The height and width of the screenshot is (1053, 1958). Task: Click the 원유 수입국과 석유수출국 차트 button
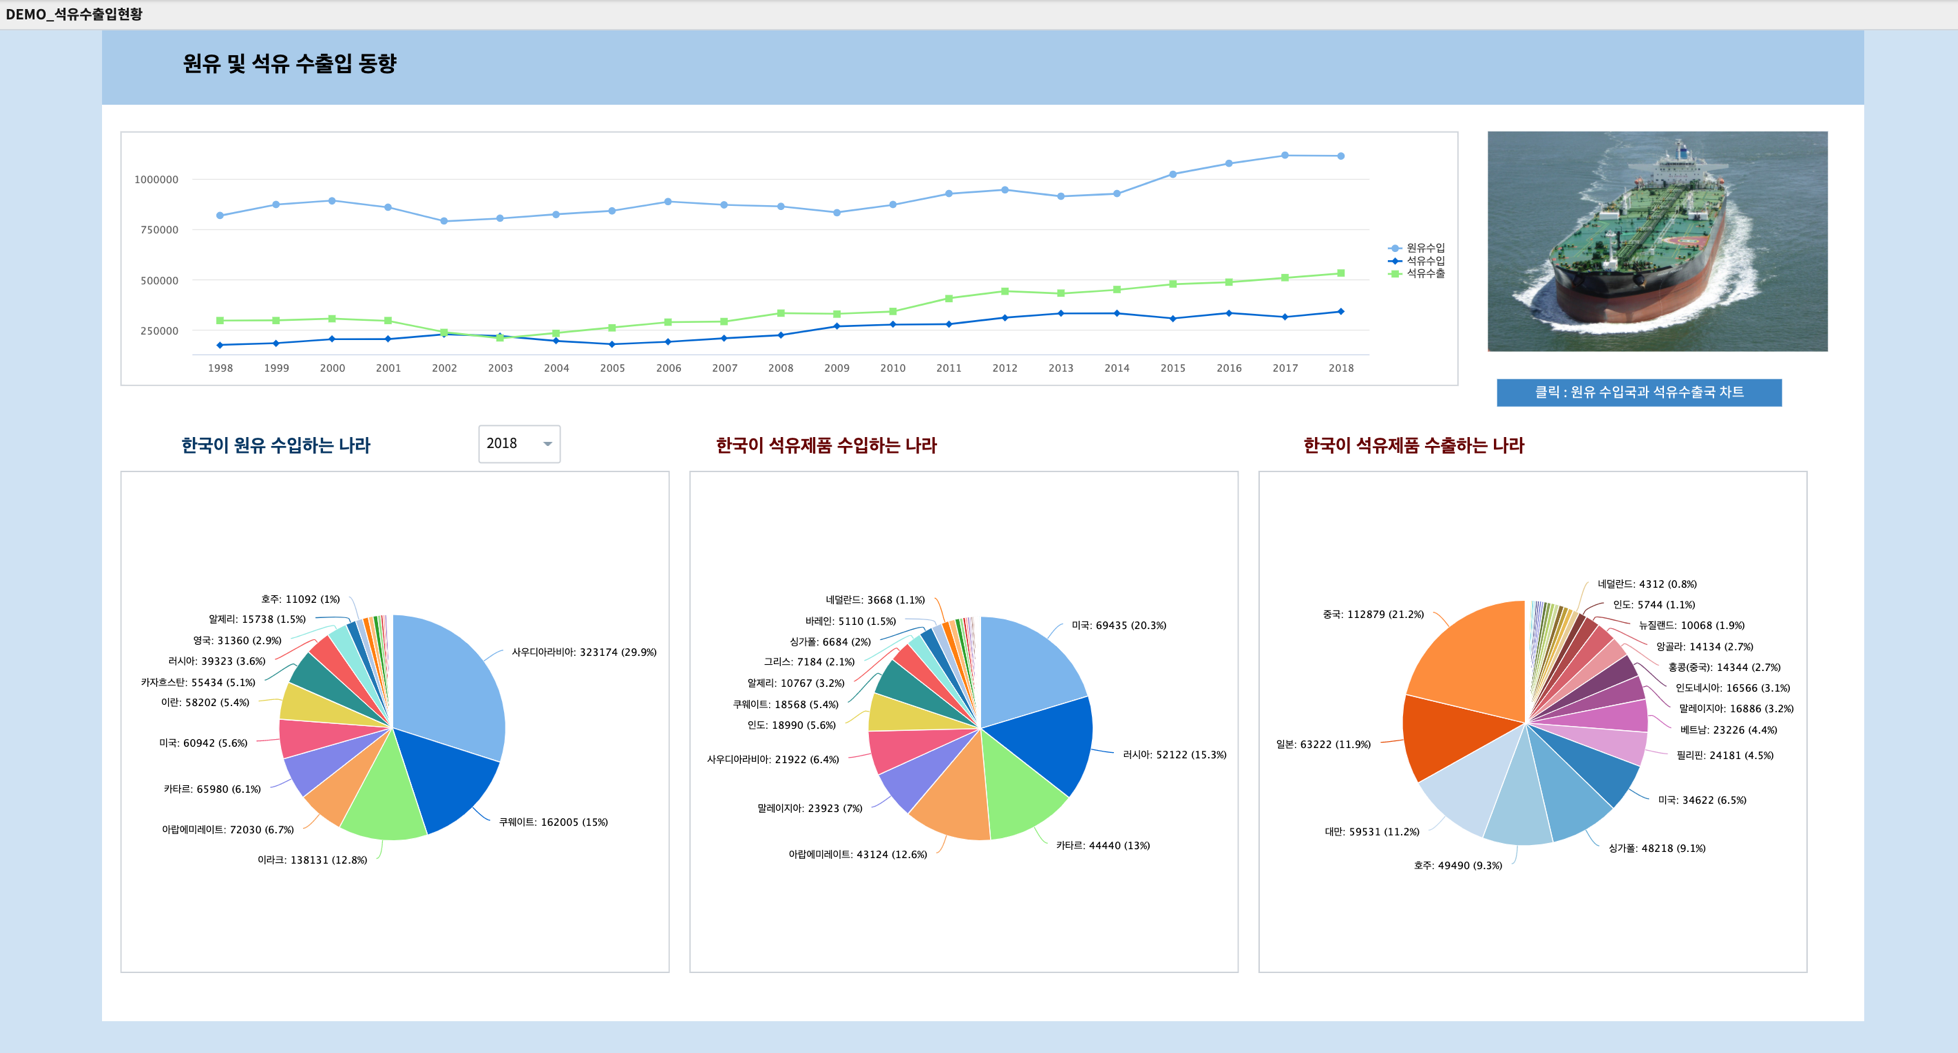pos(1639,393)
